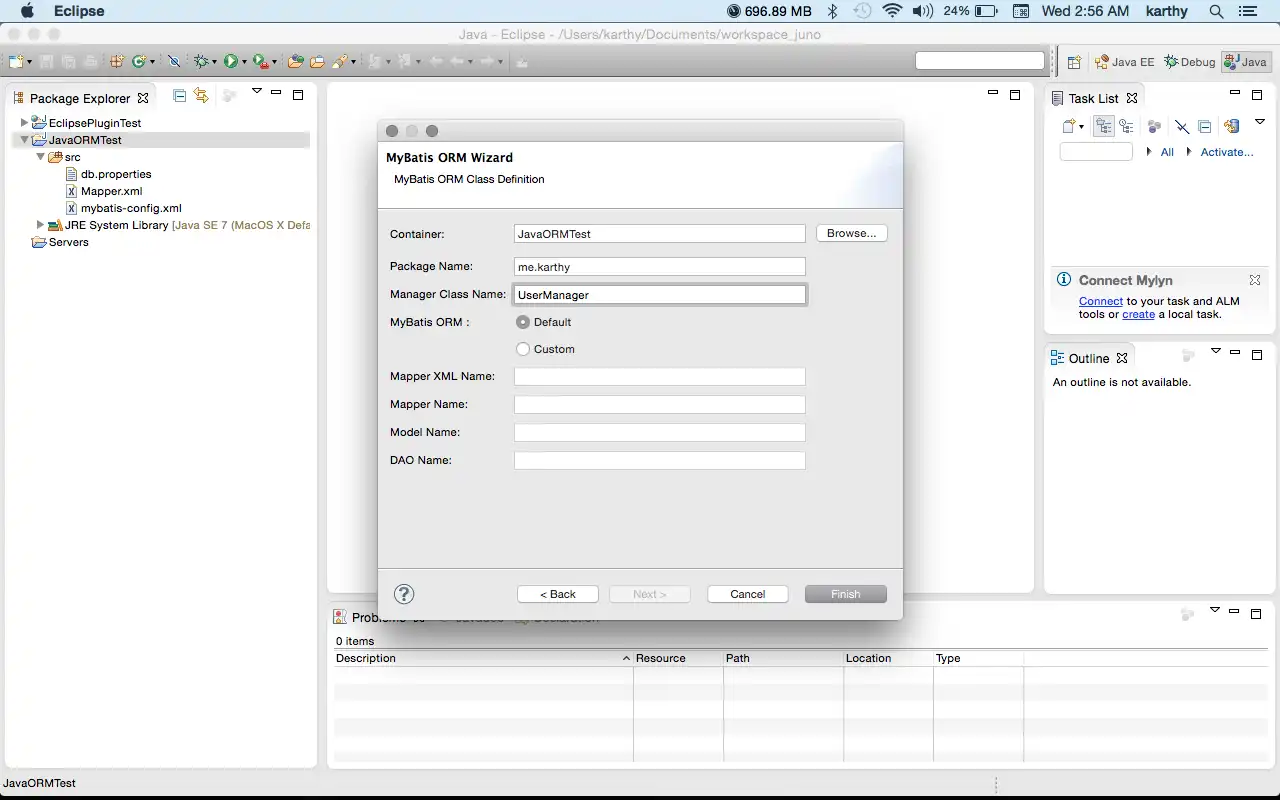The image size is (1280, 800).
Task: Select the Outline tab
Action: click(x=1088, y=358)
